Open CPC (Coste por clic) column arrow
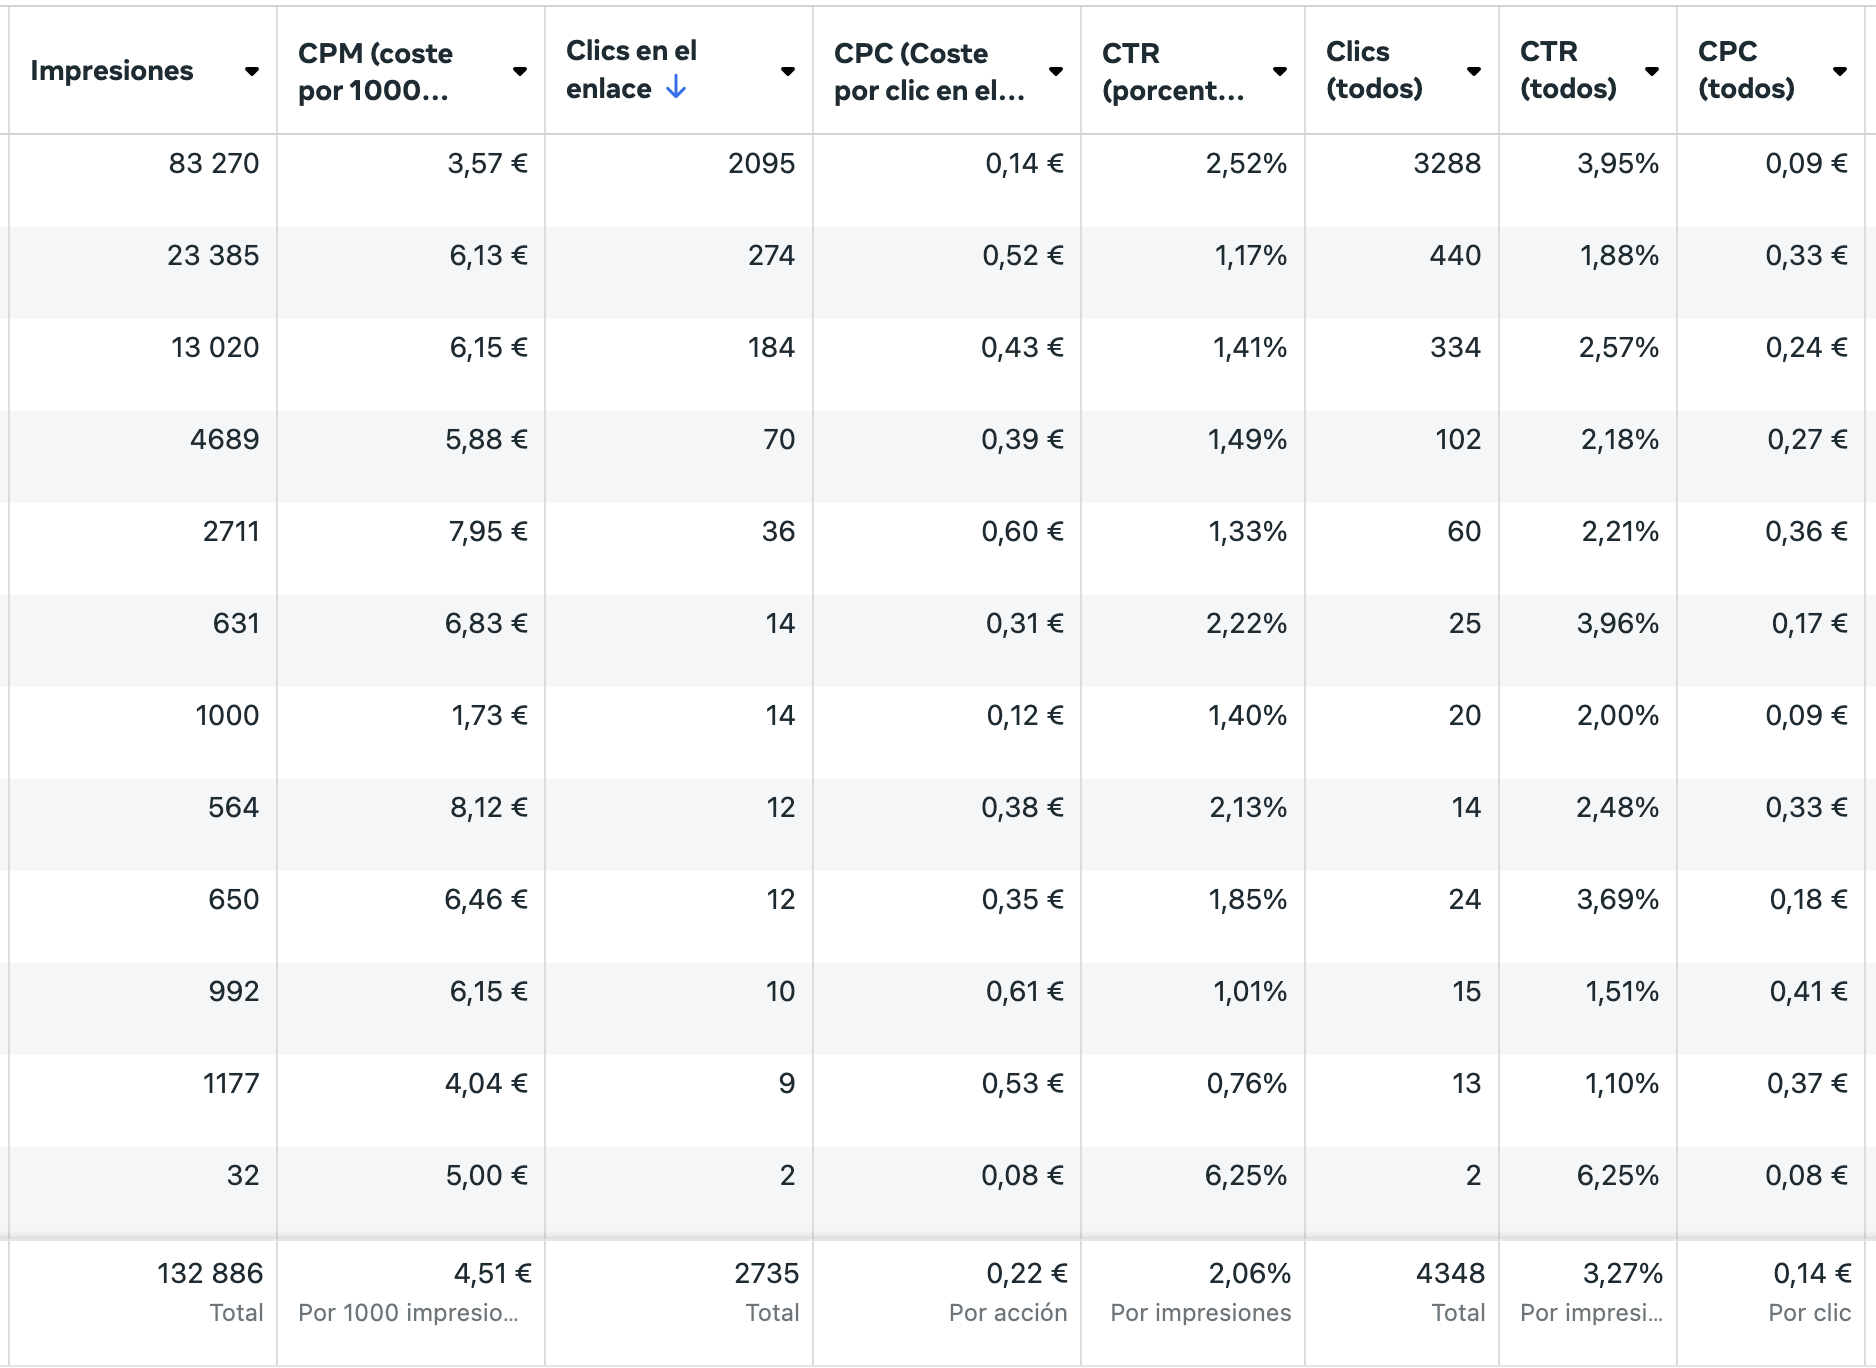Image resolution: width=1876 pixels, height=1368 pixels. tap(1056, 71)
